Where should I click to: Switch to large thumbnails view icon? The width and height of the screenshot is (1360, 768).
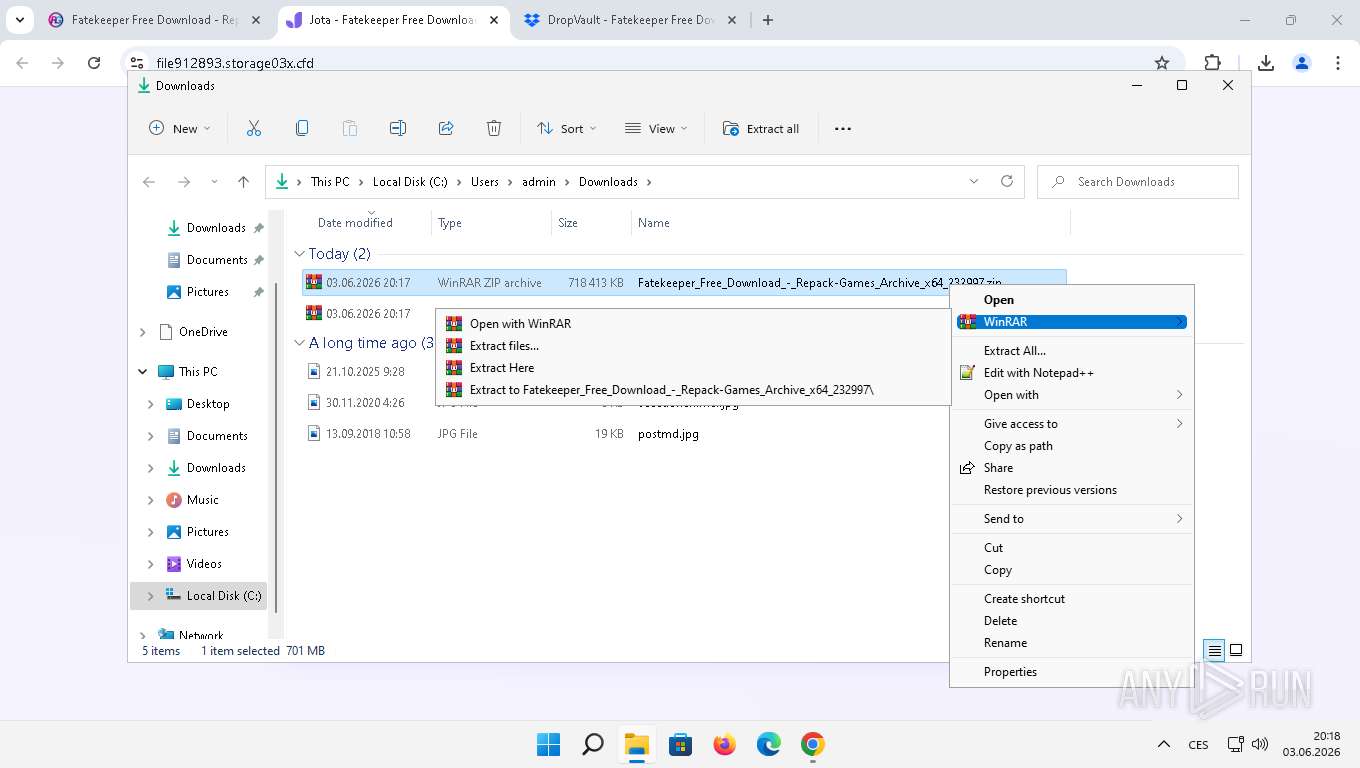(1236, 651)
